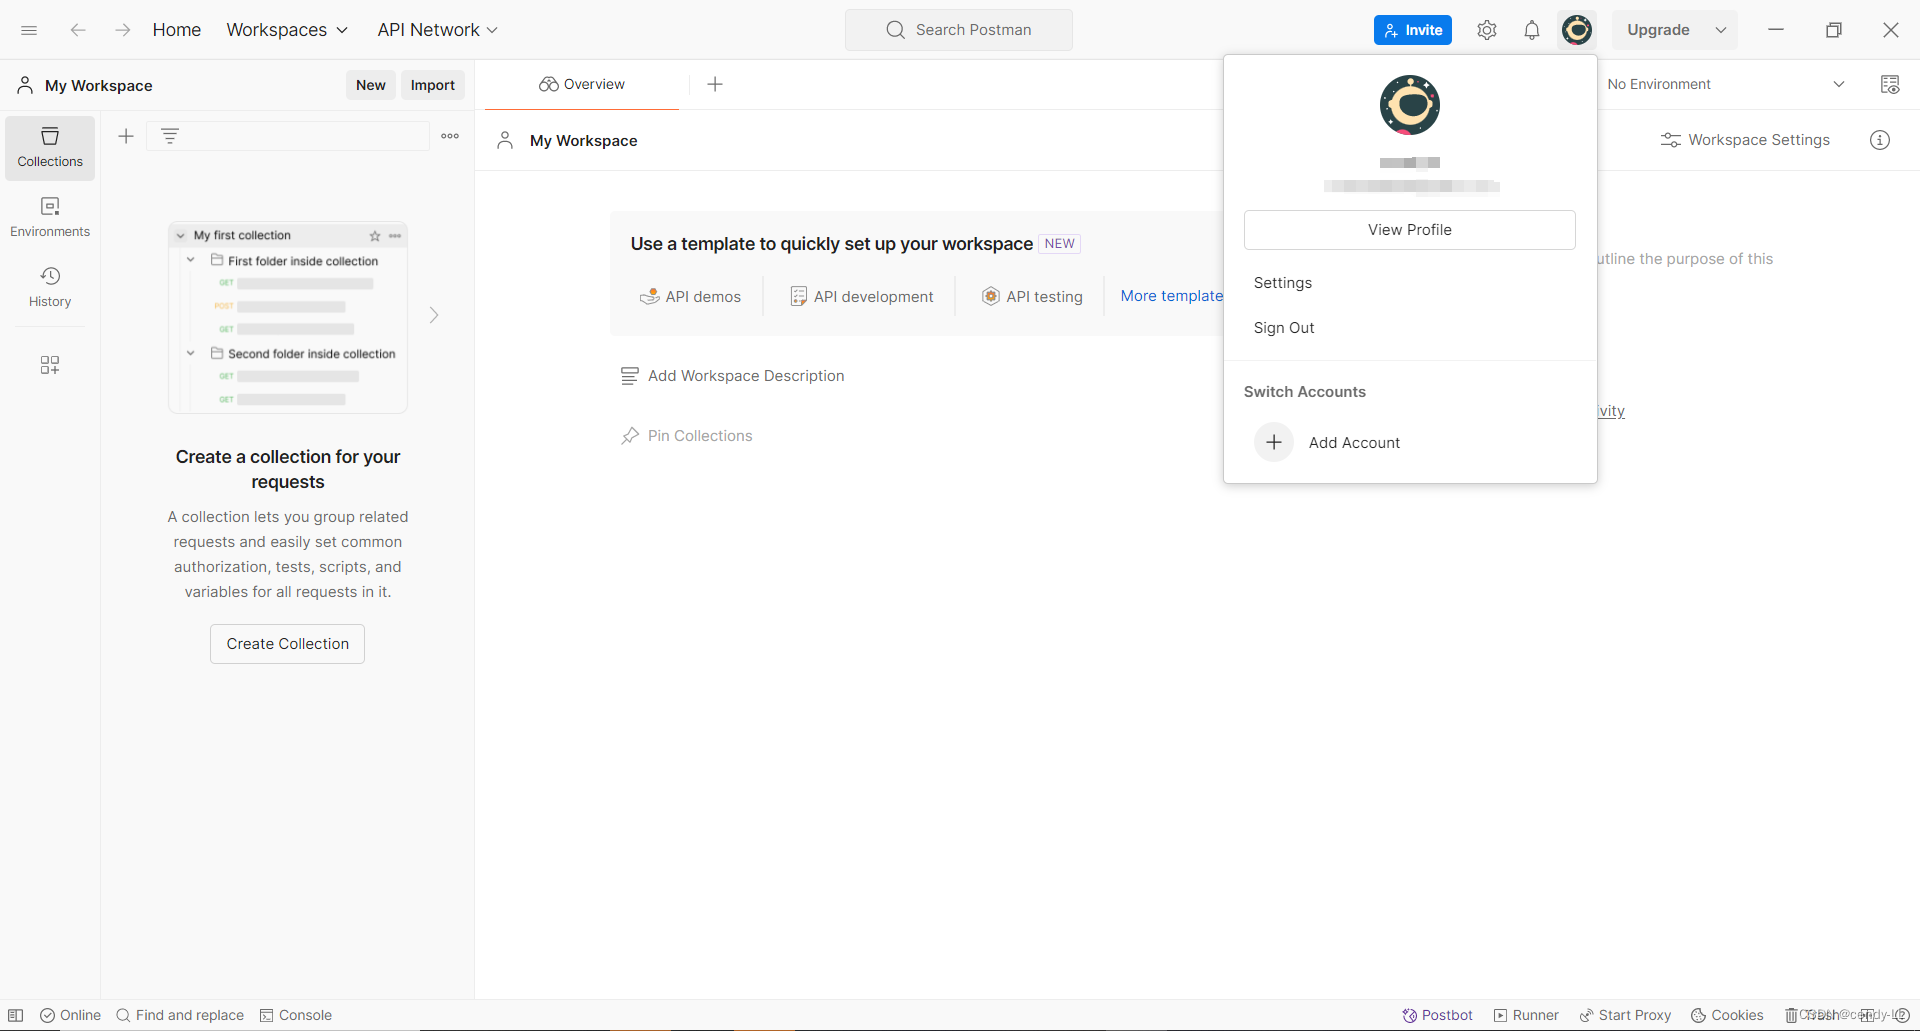This screenshot has height=1031, width=1920.
Task: Collapse First folder inside collection
Action: pyautogui.click(x=191, y=260)
